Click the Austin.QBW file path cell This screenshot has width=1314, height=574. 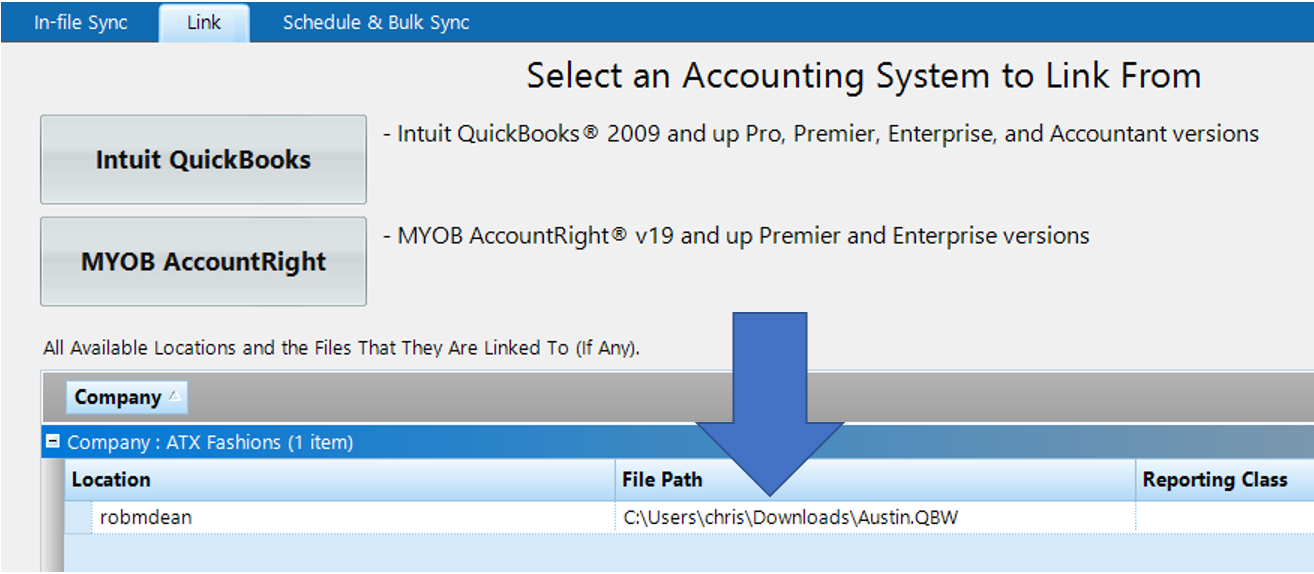pos(875,517)
